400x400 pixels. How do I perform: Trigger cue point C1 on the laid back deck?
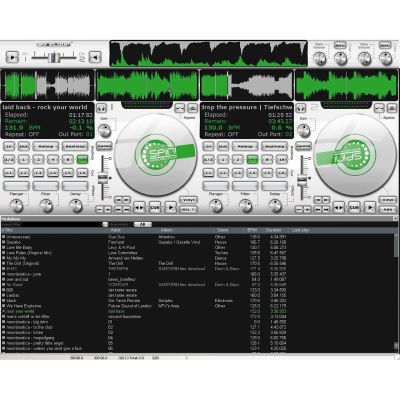point(9,173)
